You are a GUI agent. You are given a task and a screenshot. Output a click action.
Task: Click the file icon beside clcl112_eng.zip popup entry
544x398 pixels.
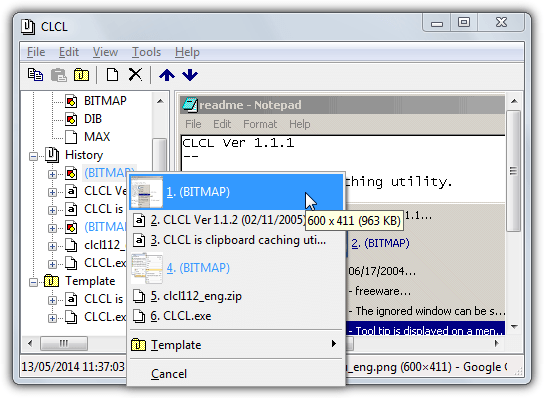tap(139, 296)
